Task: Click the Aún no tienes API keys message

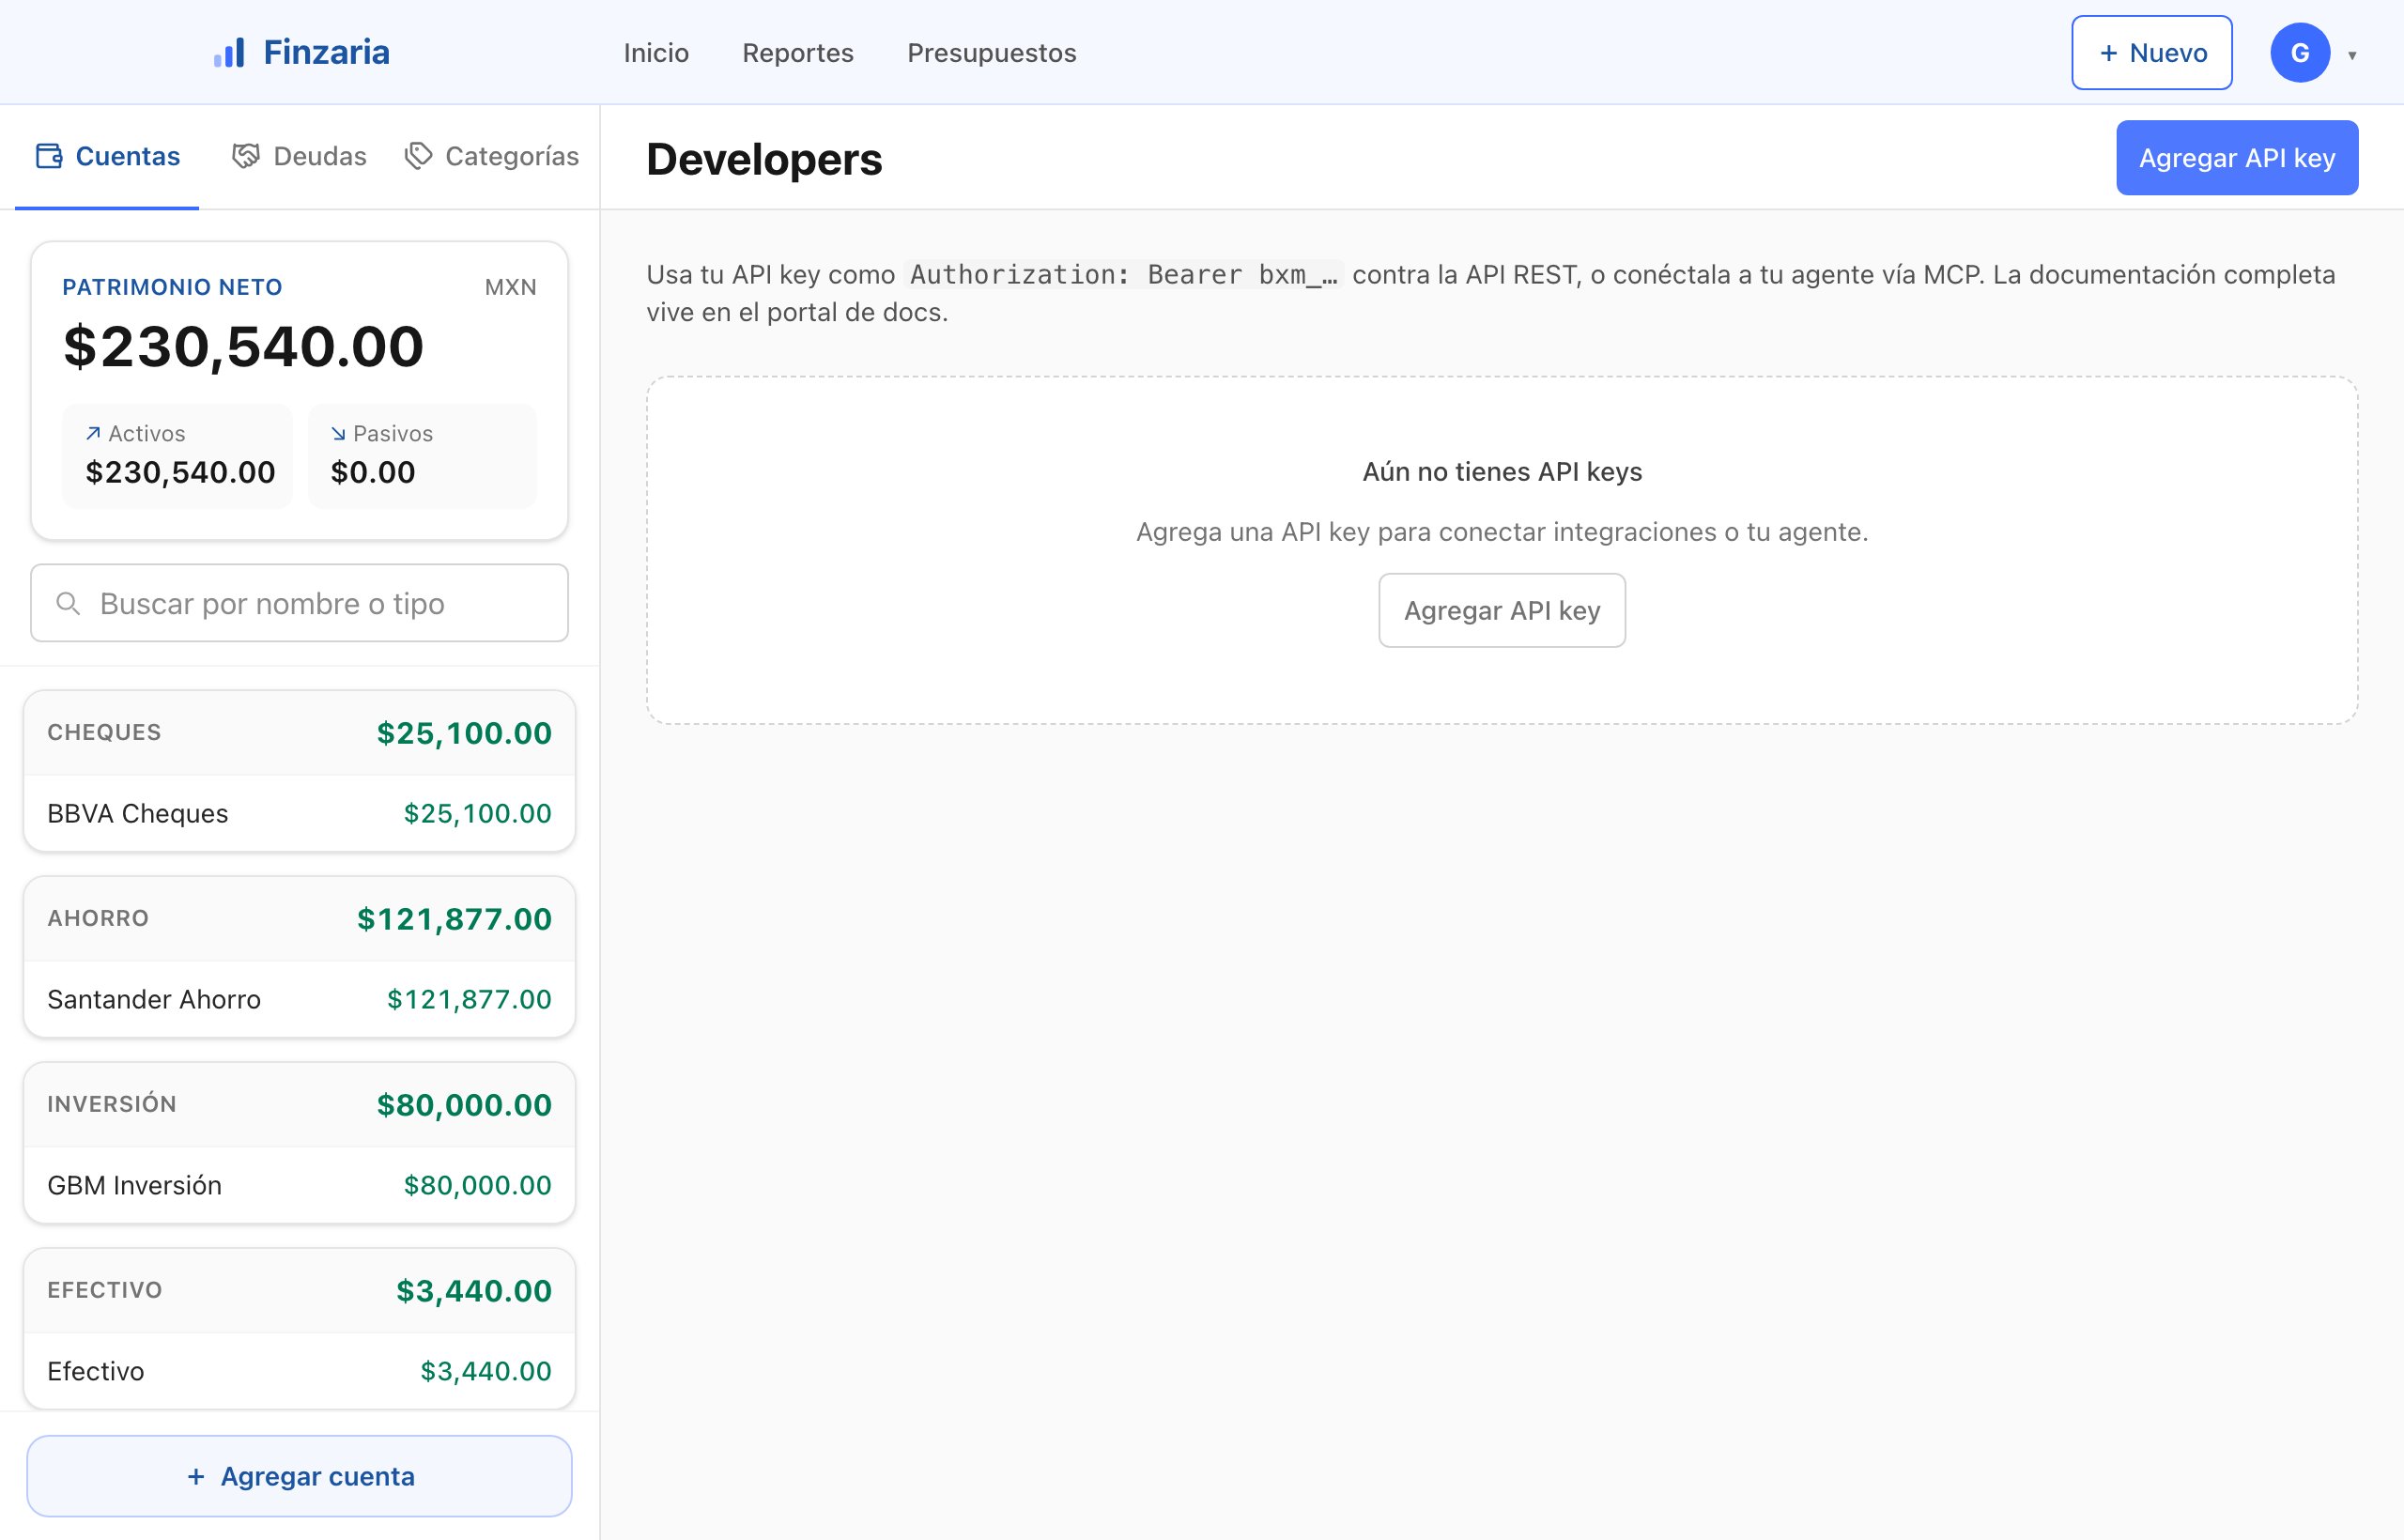Action: [1502, 471]
